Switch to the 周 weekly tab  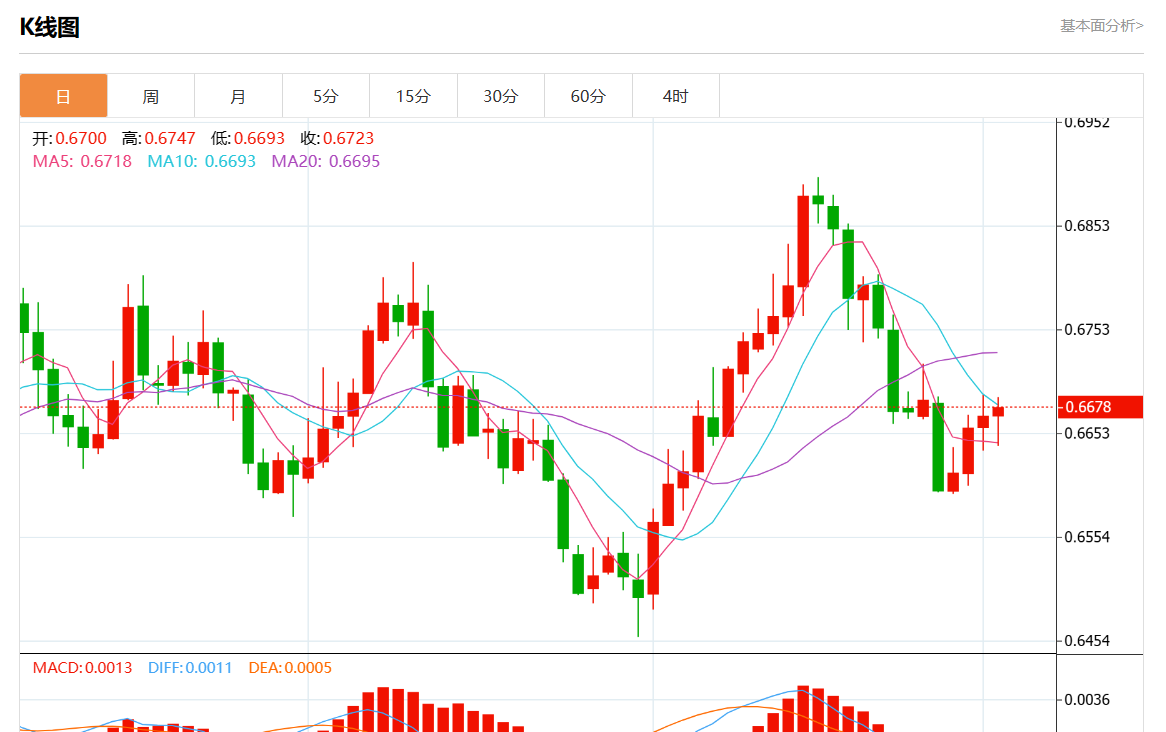coord(151,96)
